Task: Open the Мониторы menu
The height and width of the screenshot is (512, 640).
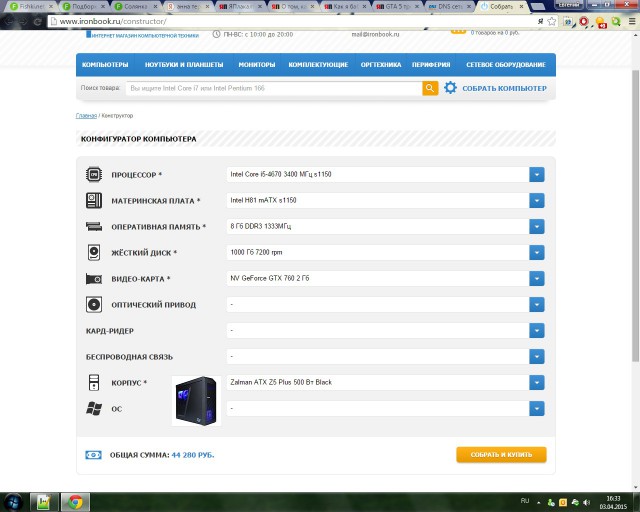Action: click(x=257, y=65)
